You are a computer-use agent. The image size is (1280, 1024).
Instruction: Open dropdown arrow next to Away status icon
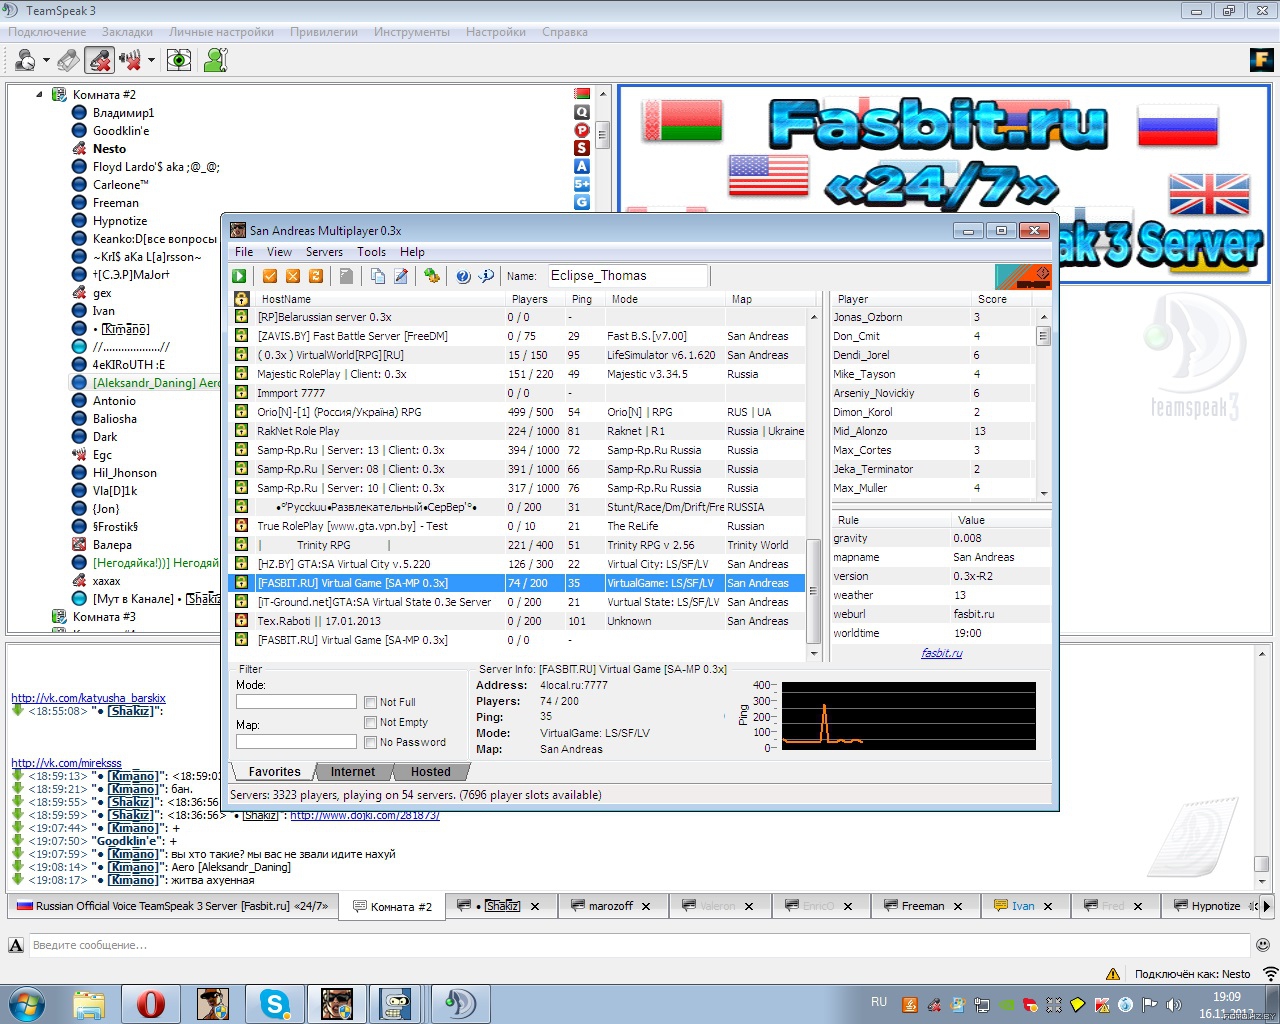(46, 61)
